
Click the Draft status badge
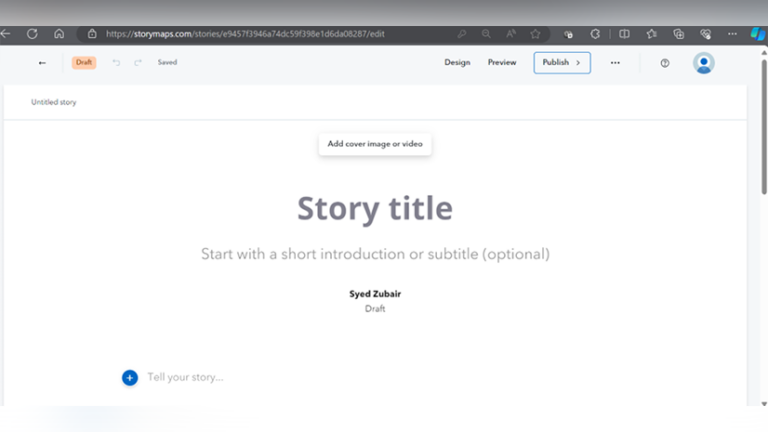click(84, 62)
